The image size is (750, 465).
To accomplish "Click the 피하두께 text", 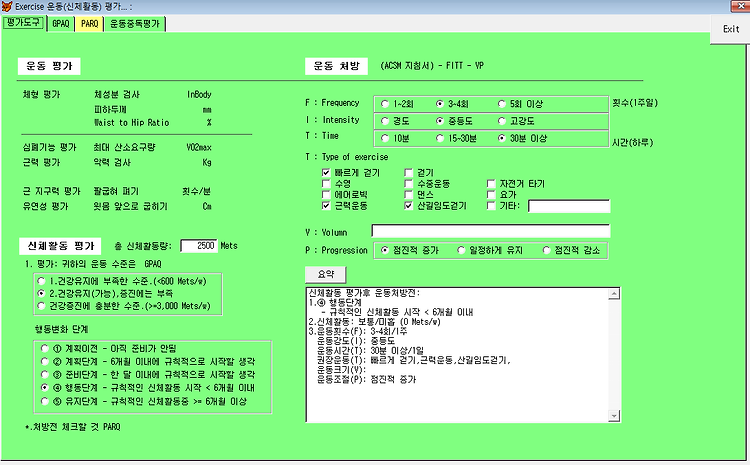I will pyautogui.click(x=110, y=109).
